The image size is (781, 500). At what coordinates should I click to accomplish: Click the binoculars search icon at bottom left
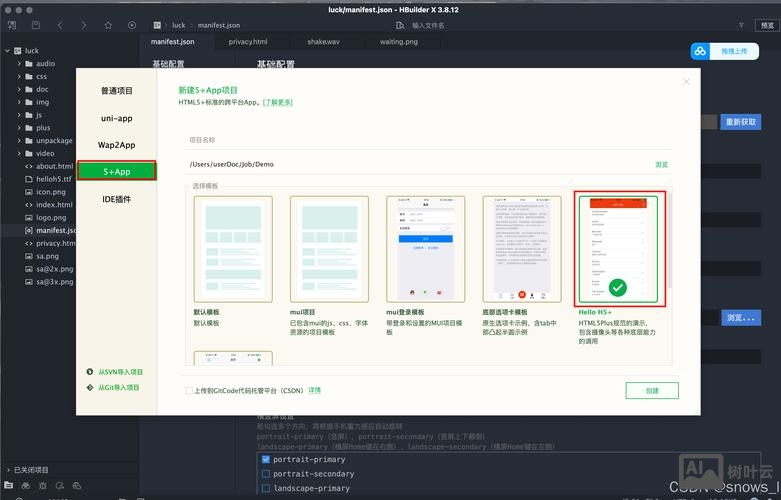[25, 485]
